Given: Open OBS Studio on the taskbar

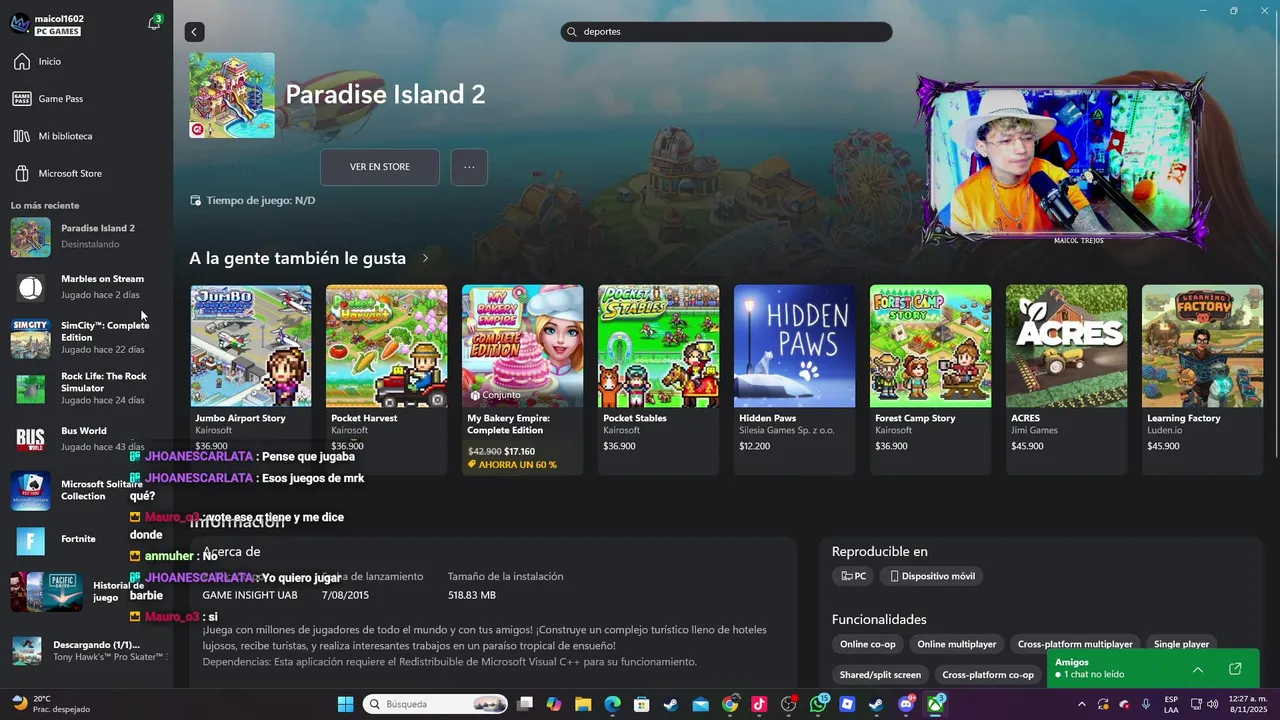Looking at the screenshot, I should click(789, 704).
